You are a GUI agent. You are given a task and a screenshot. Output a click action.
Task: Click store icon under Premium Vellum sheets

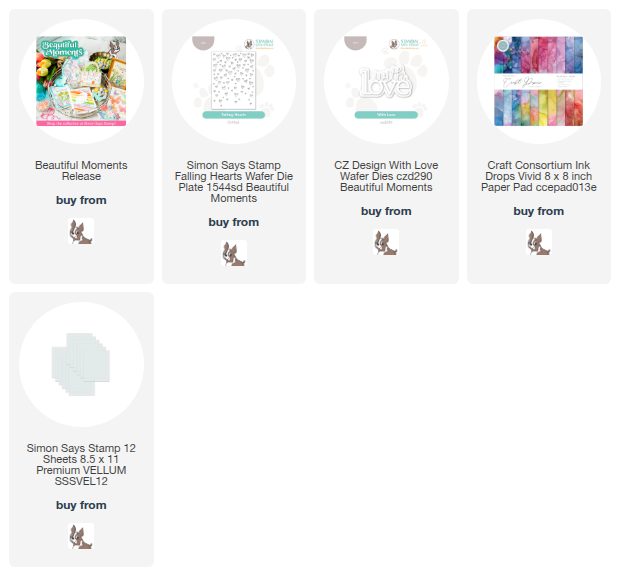pyautogui.click(x=81, y=537)
